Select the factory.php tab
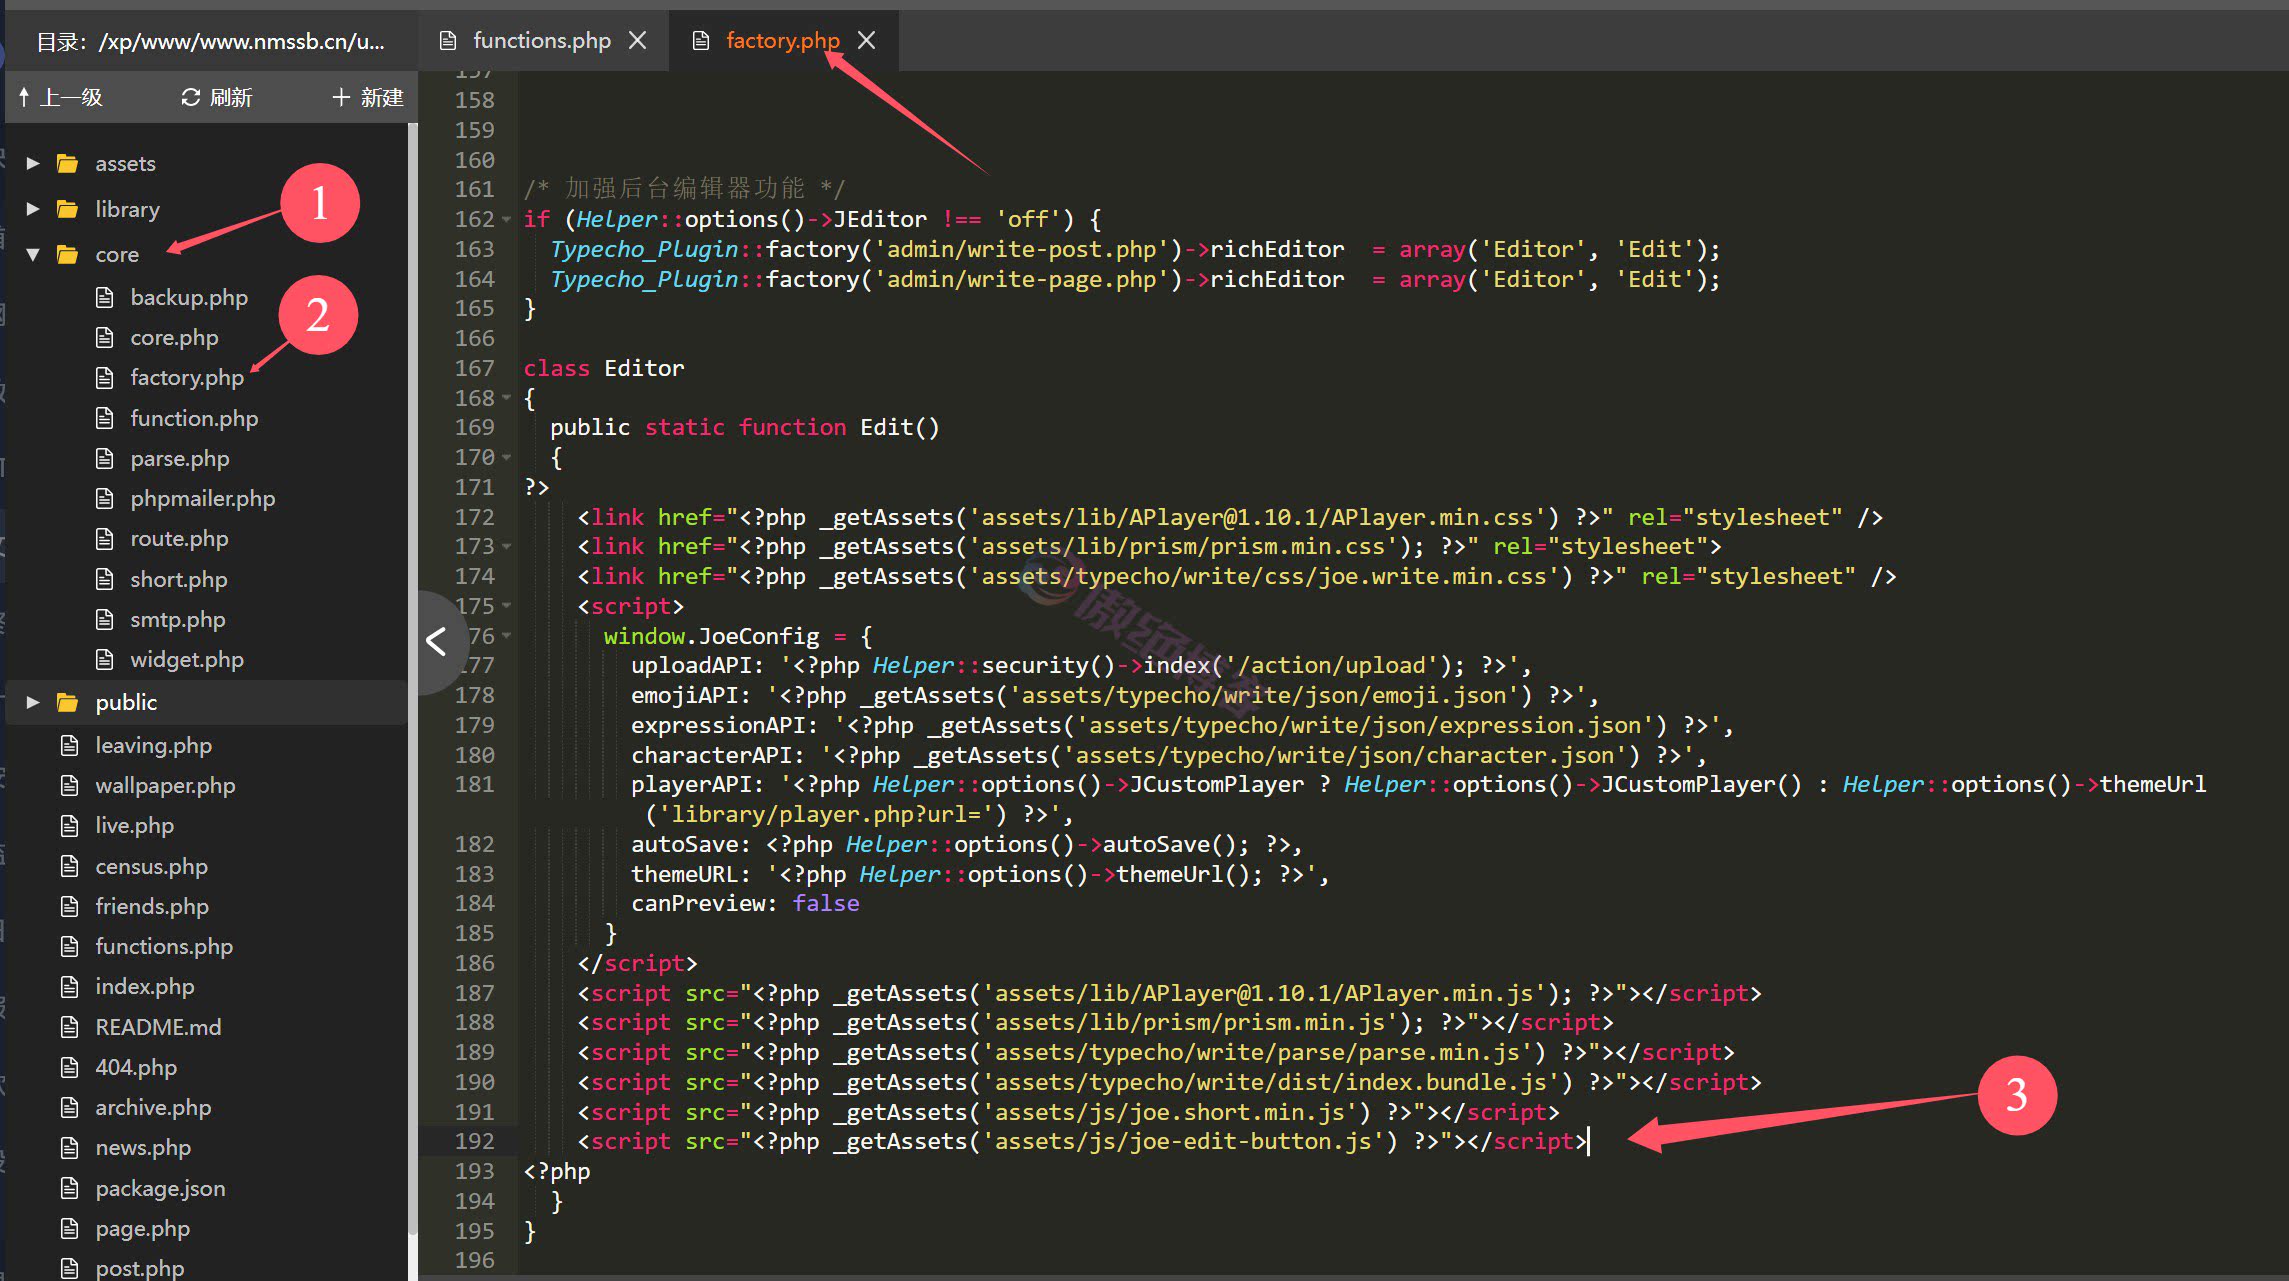Image resolution: width=2289 pixels, height=1281 pixels. tap(781, 40)
